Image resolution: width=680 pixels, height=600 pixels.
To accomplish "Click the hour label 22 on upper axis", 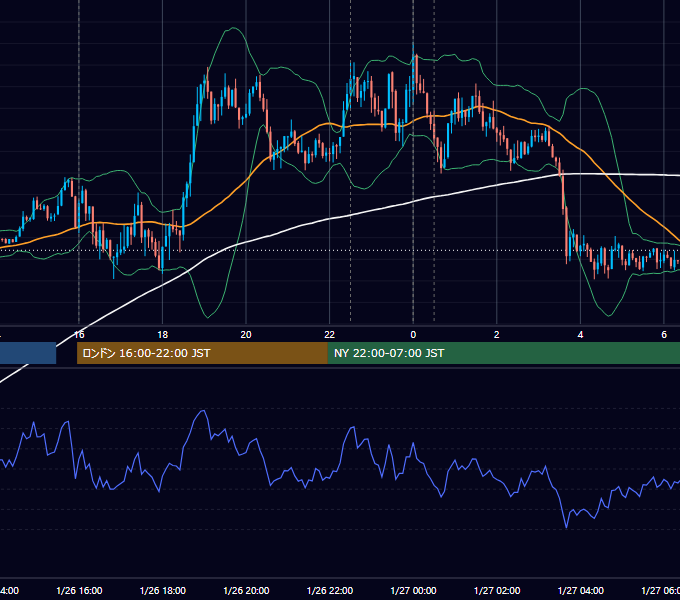I will click(x=330, y=335).
